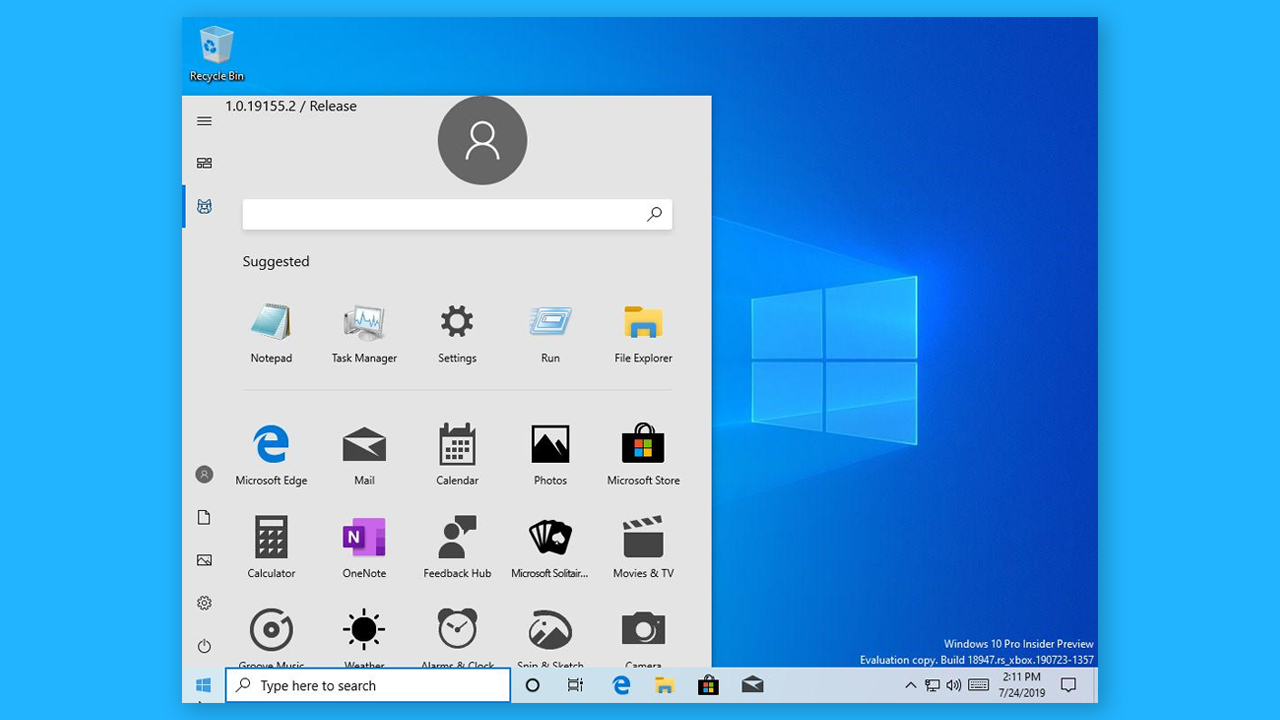The image size is (1280, 720).
Task: Switch to the All apps list view
Action: pos(204,206)
